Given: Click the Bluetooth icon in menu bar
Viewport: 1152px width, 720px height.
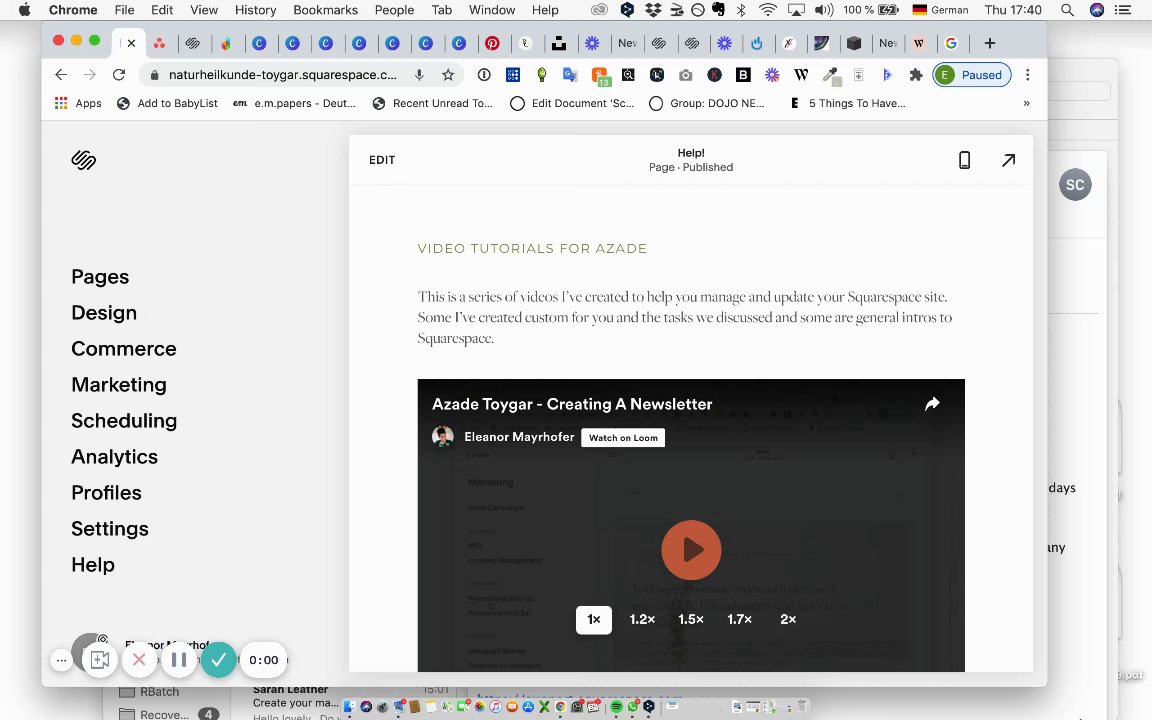Looking at the screenshot, I should pyautogui.click(x=741, y=10).
